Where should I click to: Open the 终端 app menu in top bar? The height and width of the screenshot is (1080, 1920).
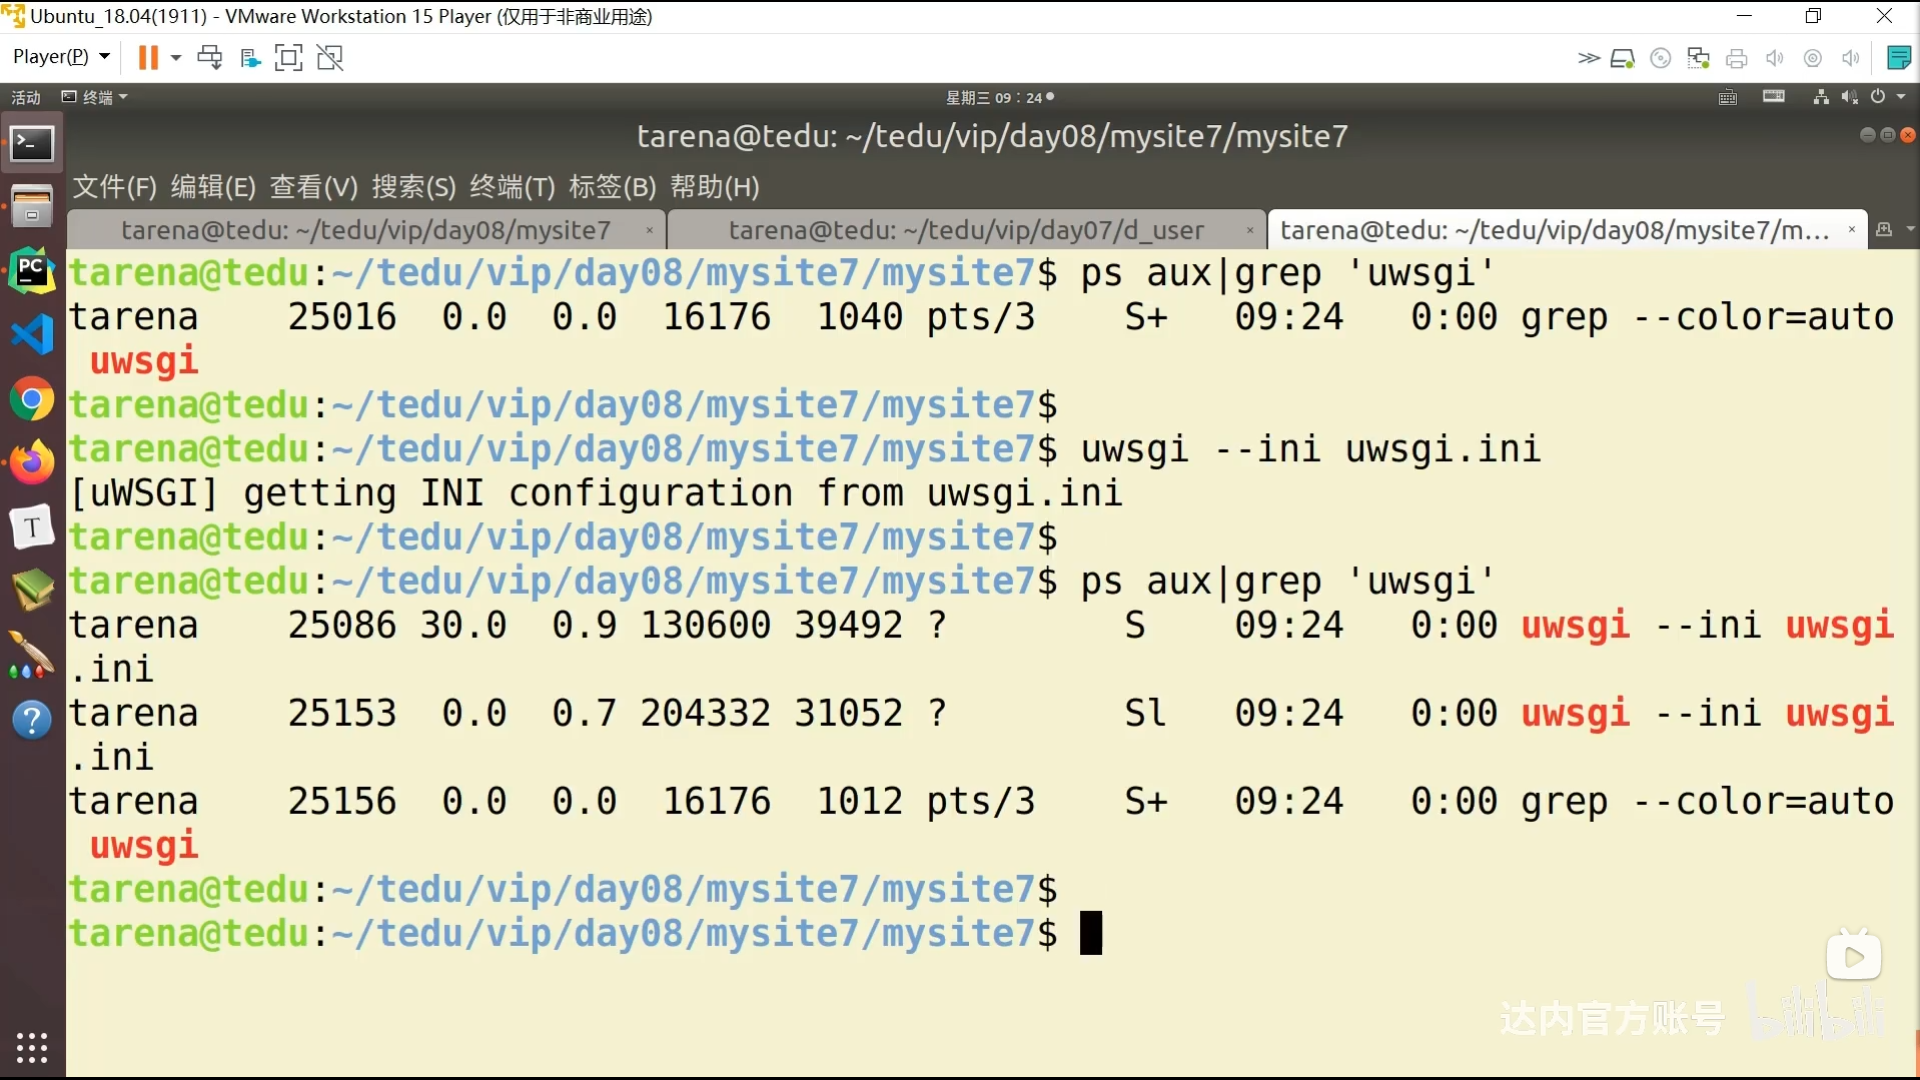click(x=95, y=97)
